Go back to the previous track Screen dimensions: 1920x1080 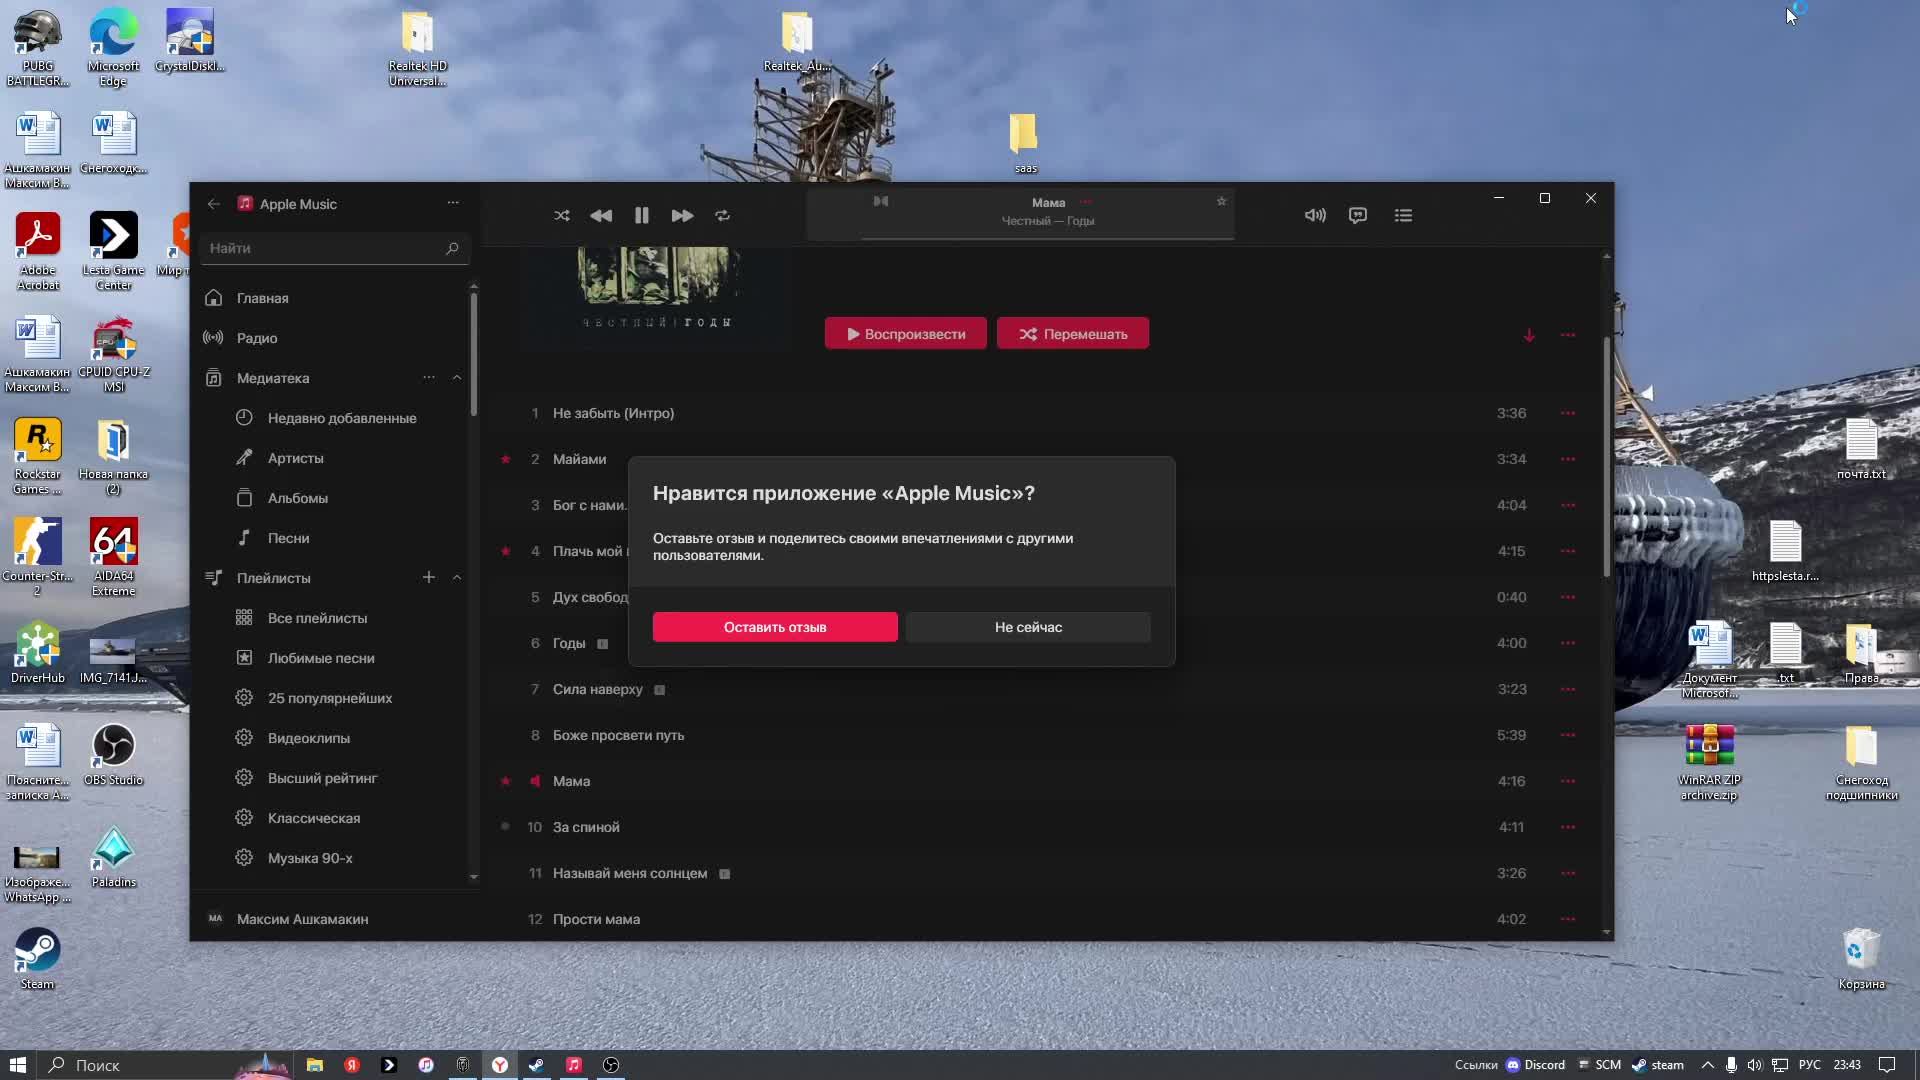point(601,216)
